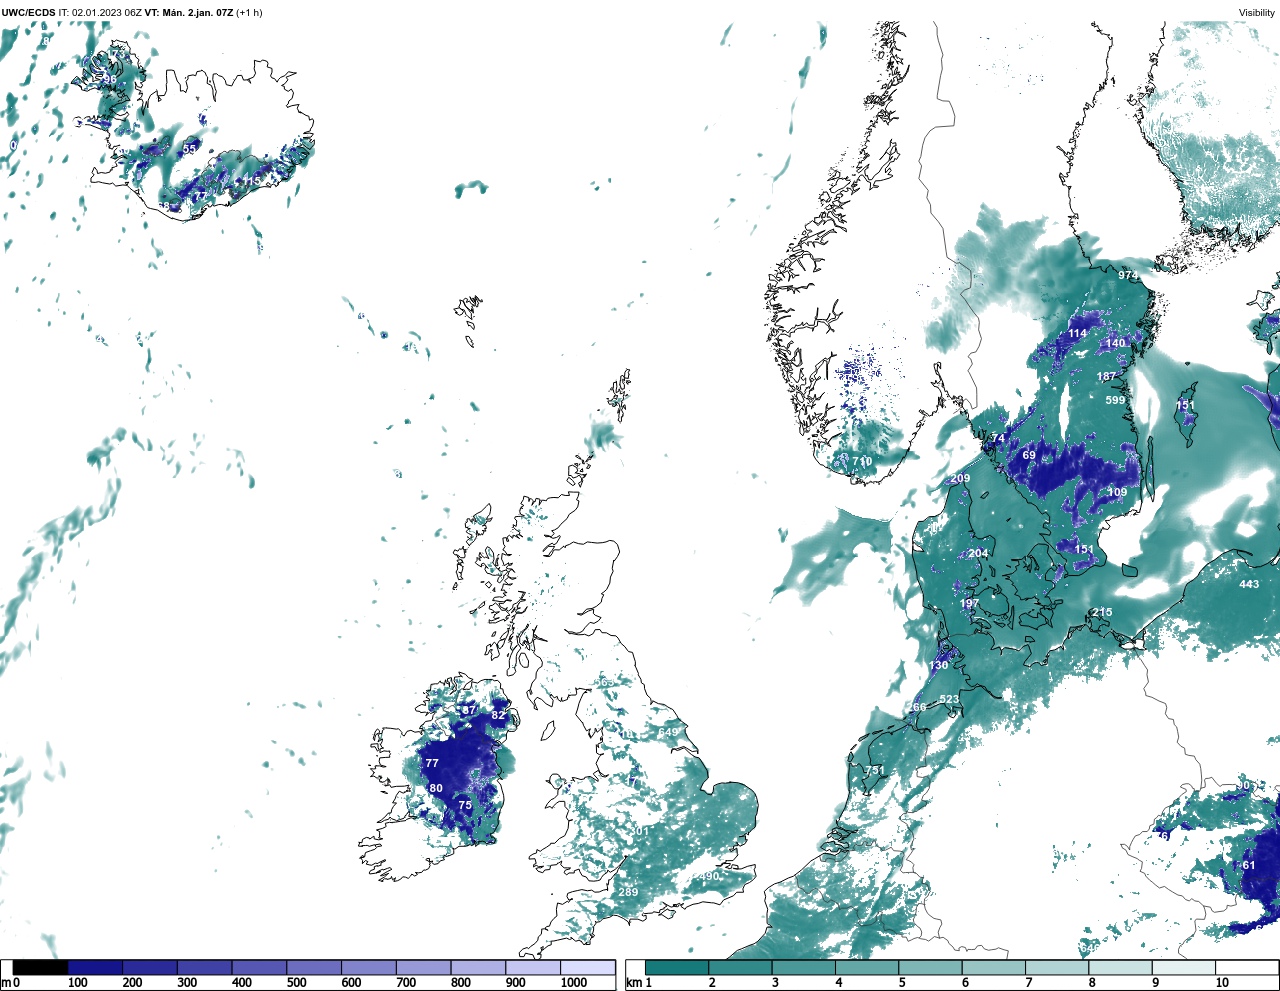This screenshot has height=991, width=1280.
Task: Click the 301 visibility value in England
Action: pyautogui.click(x=639, y=831)
